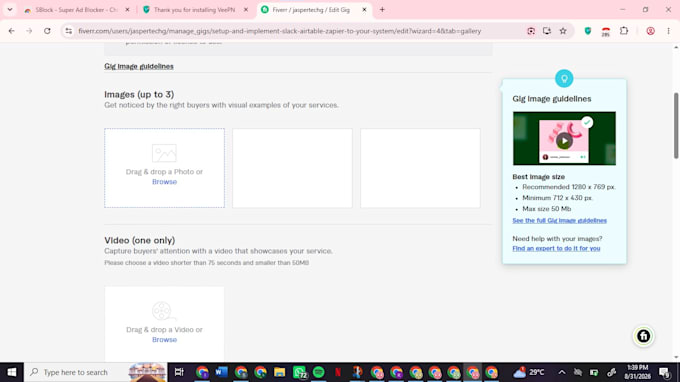Image resolution: width=680 pixels, height=382 pixels.
Task: Open the Extensions puzzle icon
Action: tap(624, 31)
